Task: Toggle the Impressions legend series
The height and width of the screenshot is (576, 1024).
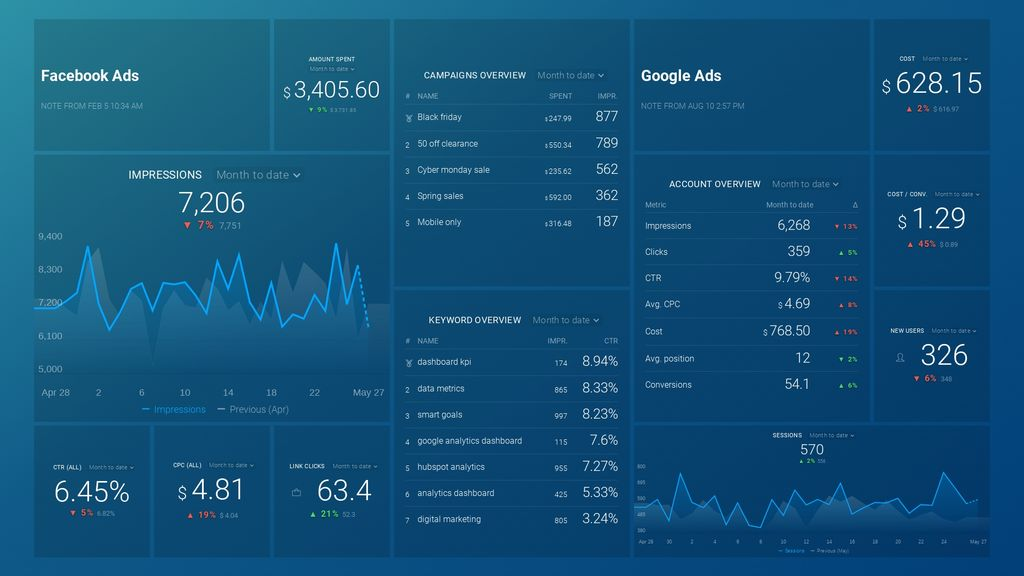Action: click(x=174, y=409)
